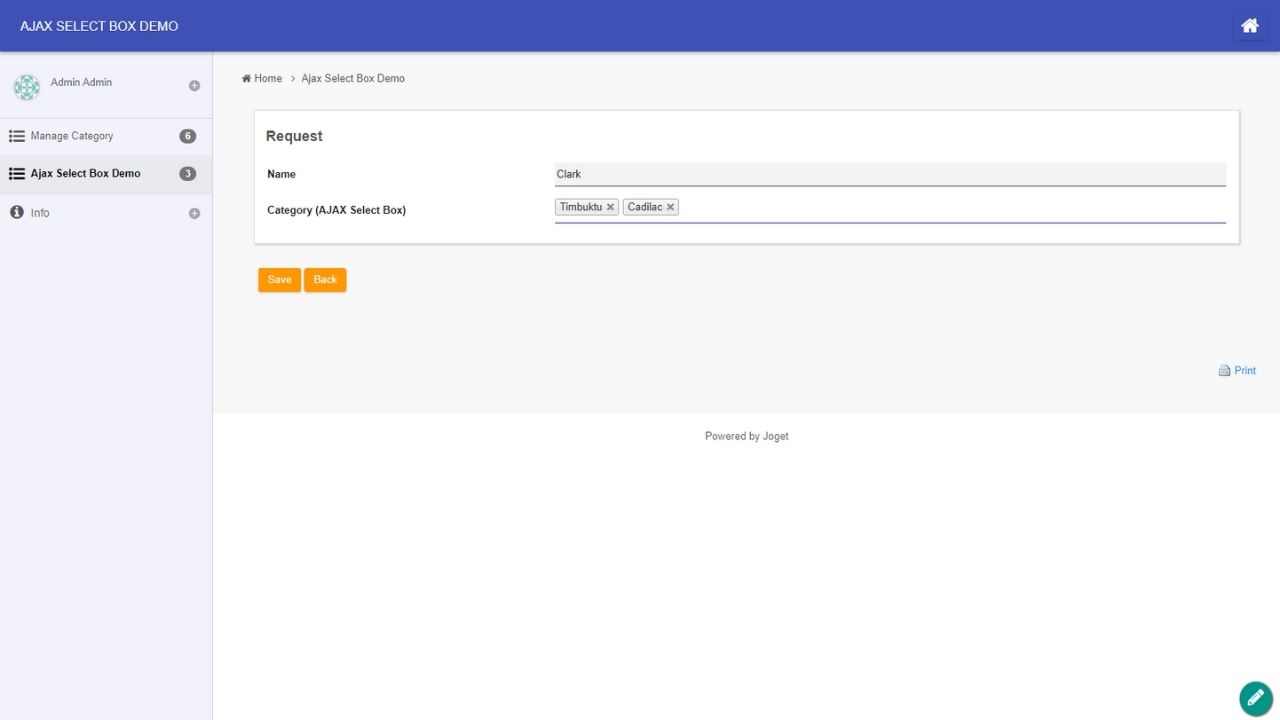Click the Name field containing Clark
This screenshot has height=720, width=1280.
(889, 174)
